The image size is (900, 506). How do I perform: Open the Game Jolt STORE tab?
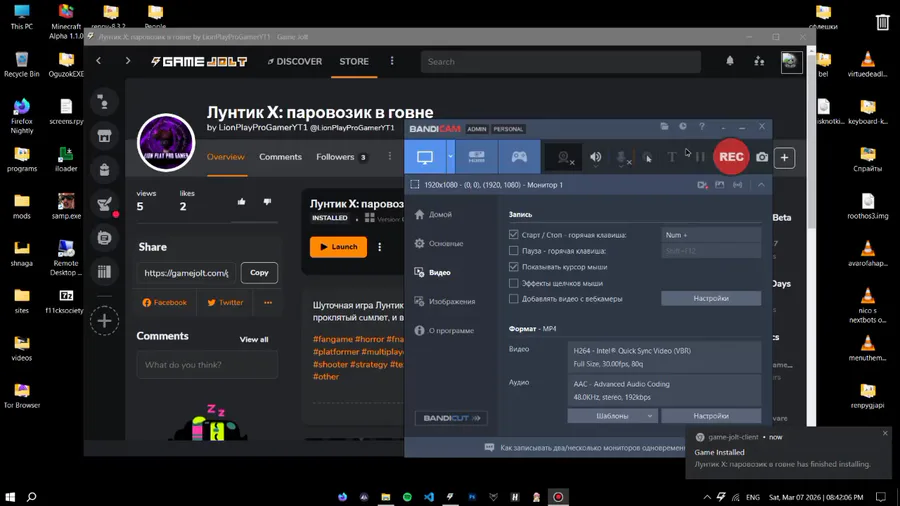pos(354,61)
